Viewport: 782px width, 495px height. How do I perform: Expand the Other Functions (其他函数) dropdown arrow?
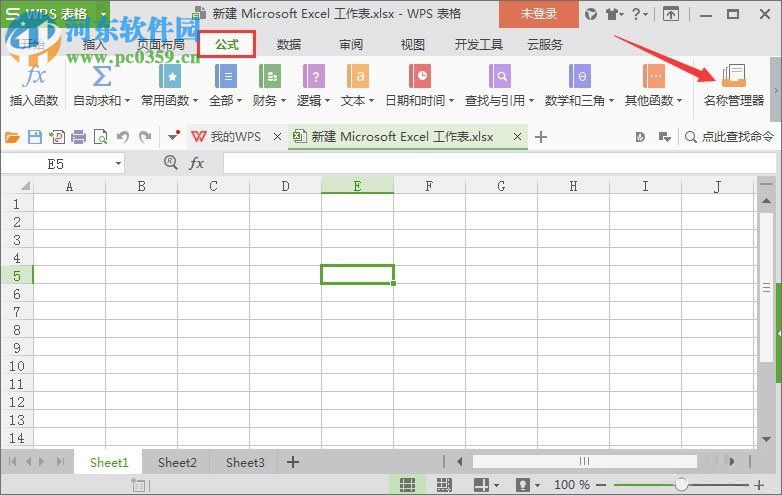[679, 101]
